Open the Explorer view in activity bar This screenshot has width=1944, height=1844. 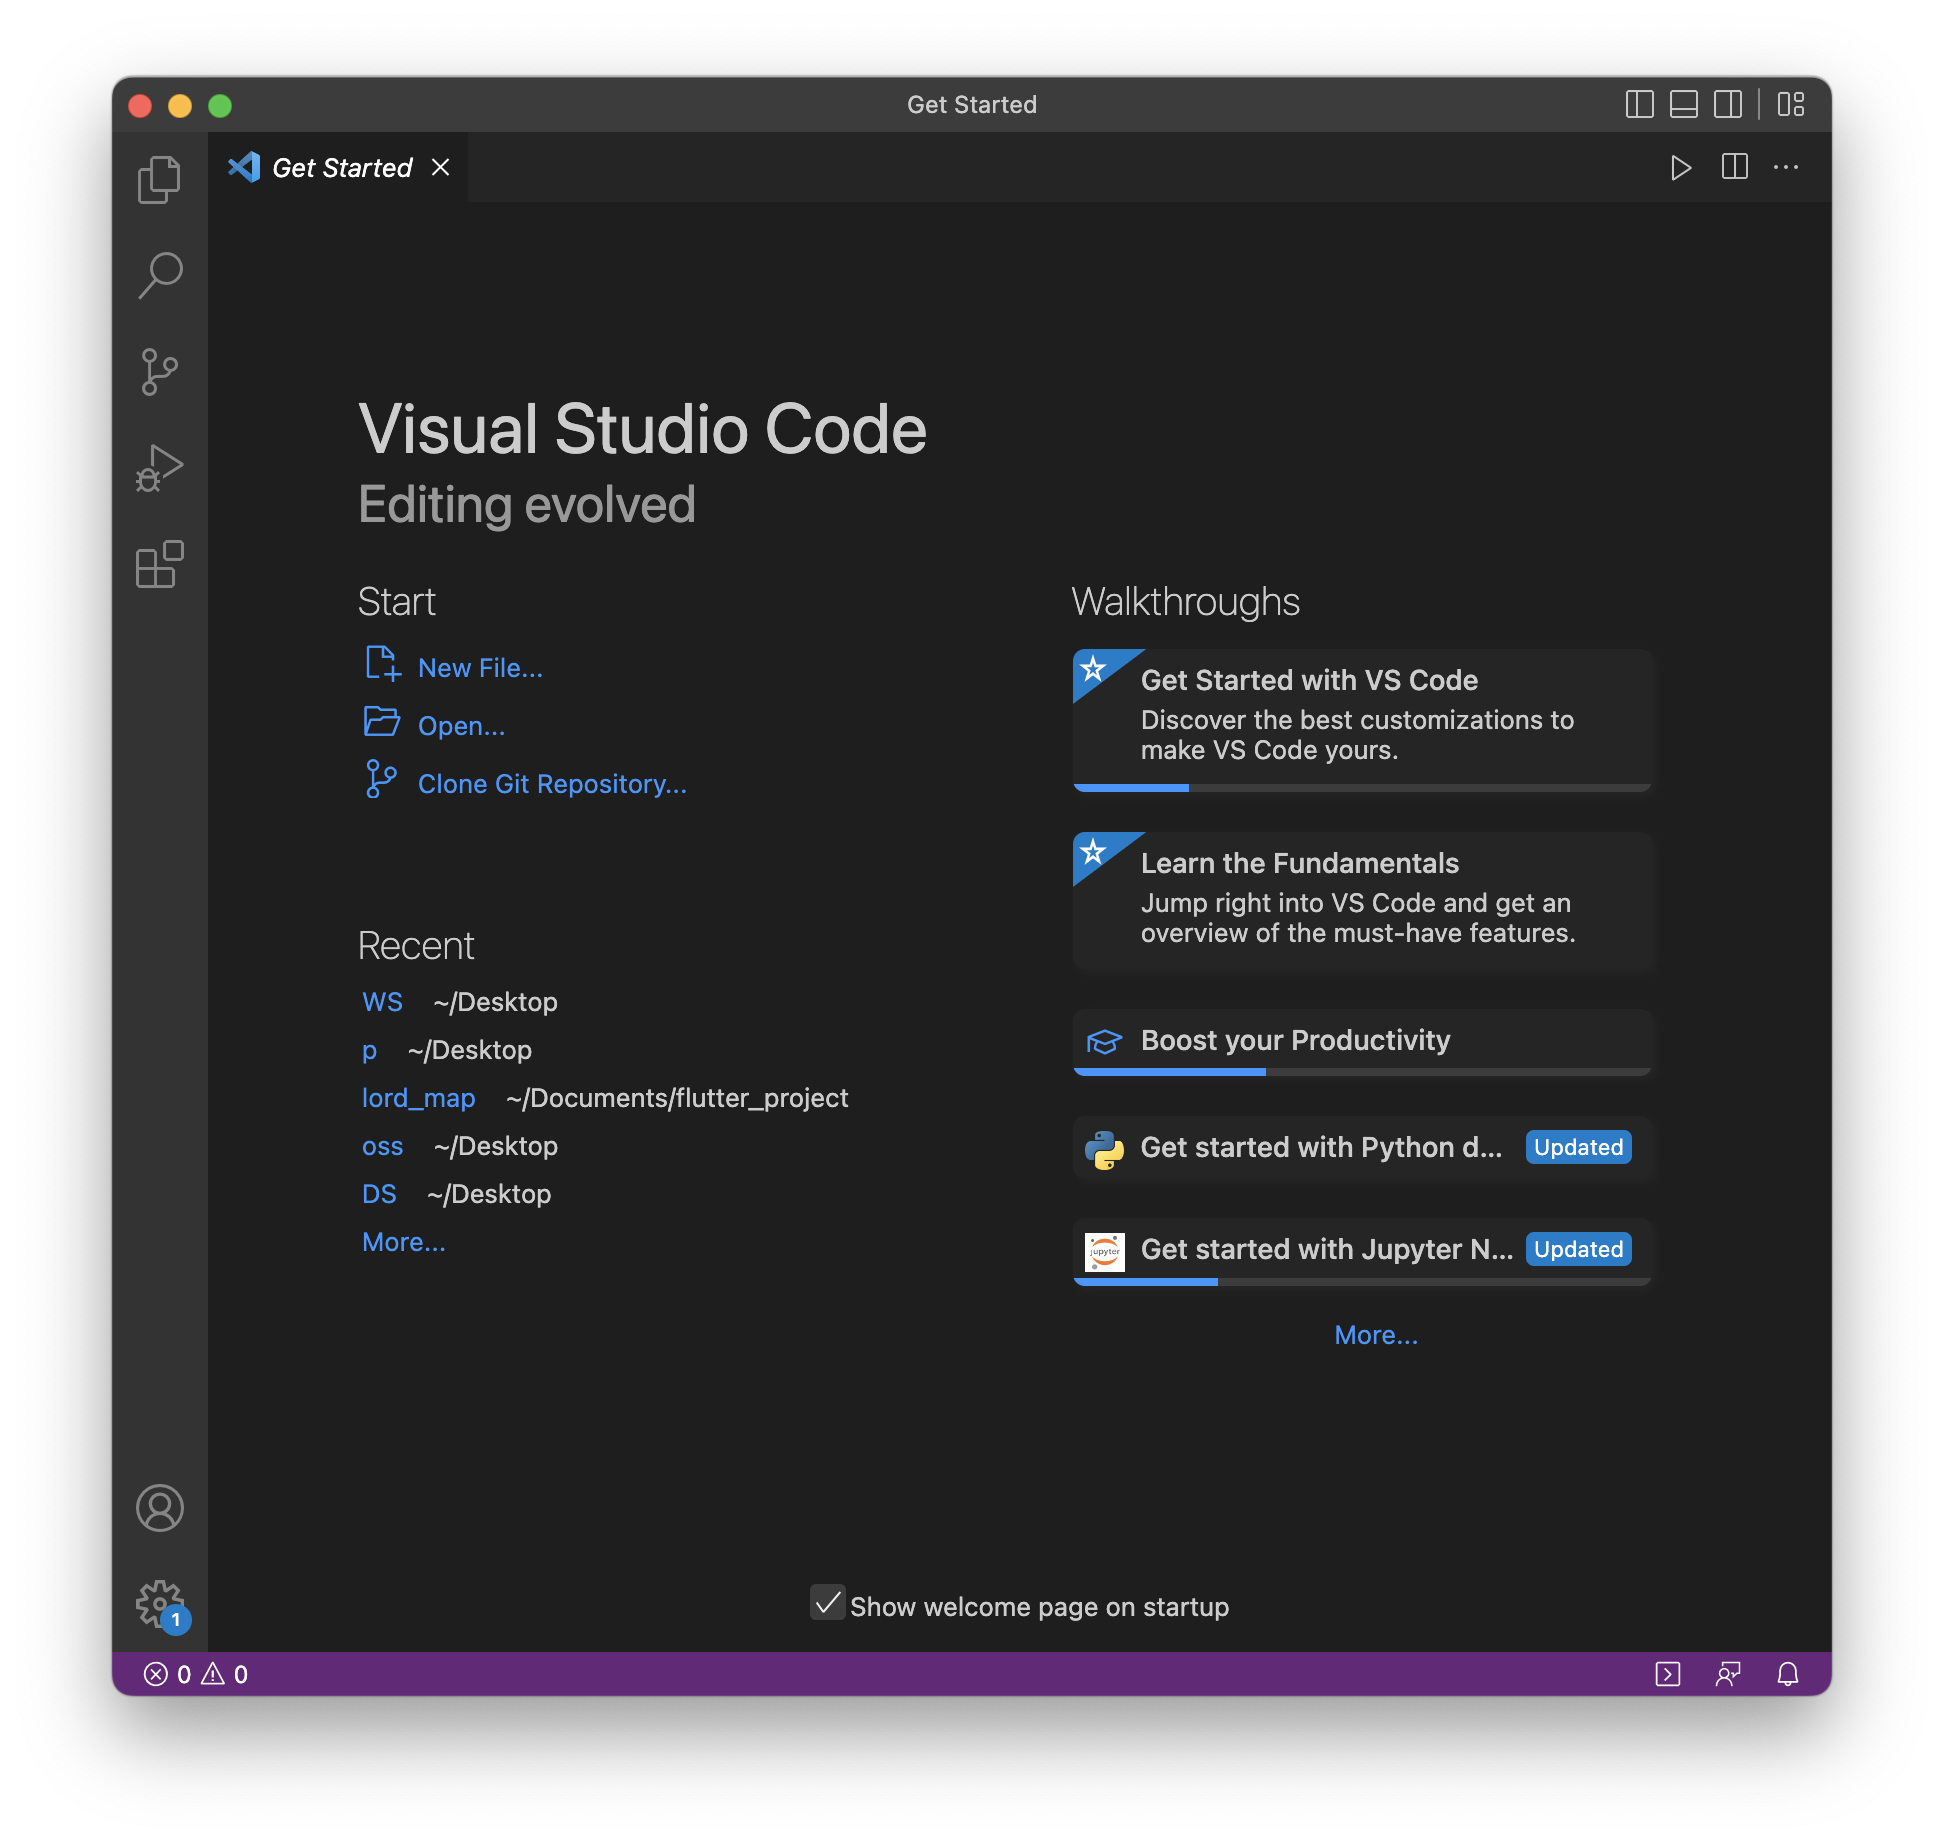tap(159, 180)
